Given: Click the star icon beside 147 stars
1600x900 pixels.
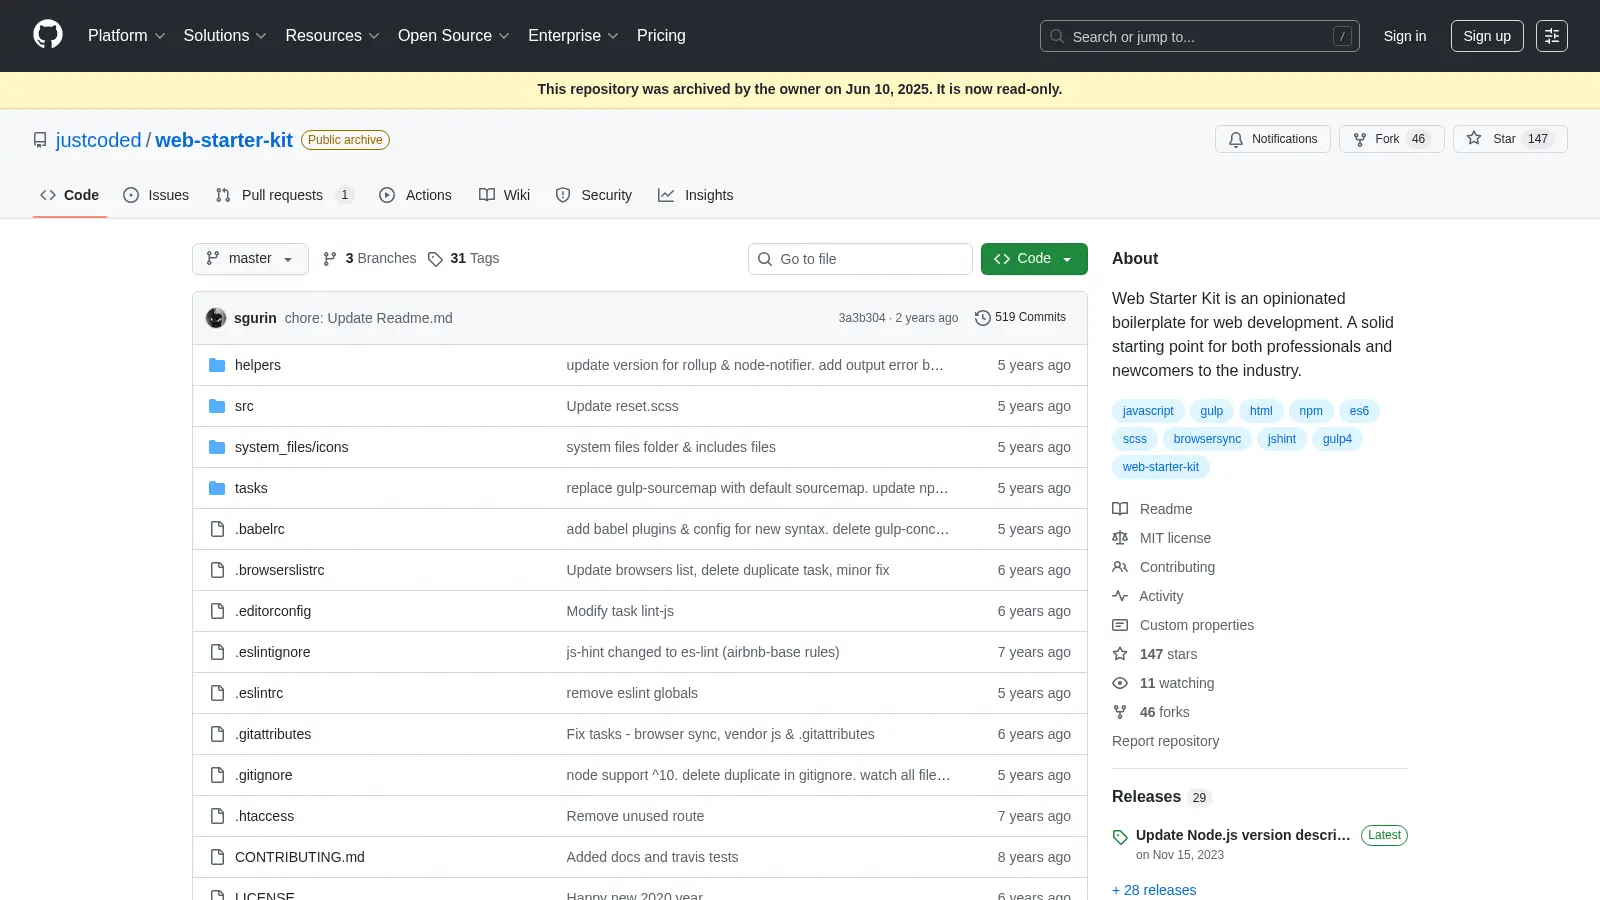Looking at the screenshot, I should pyautogui.click(x=1120, y=654).
